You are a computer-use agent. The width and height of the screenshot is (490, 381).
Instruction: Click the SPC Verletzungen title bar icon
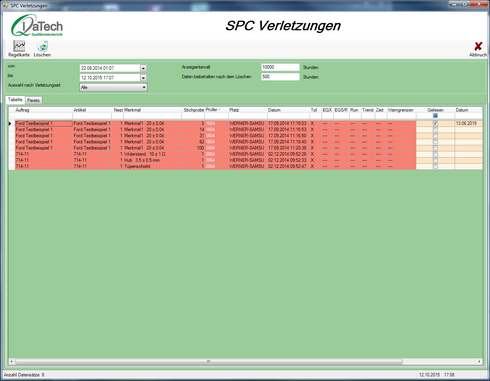click(6, 6)
